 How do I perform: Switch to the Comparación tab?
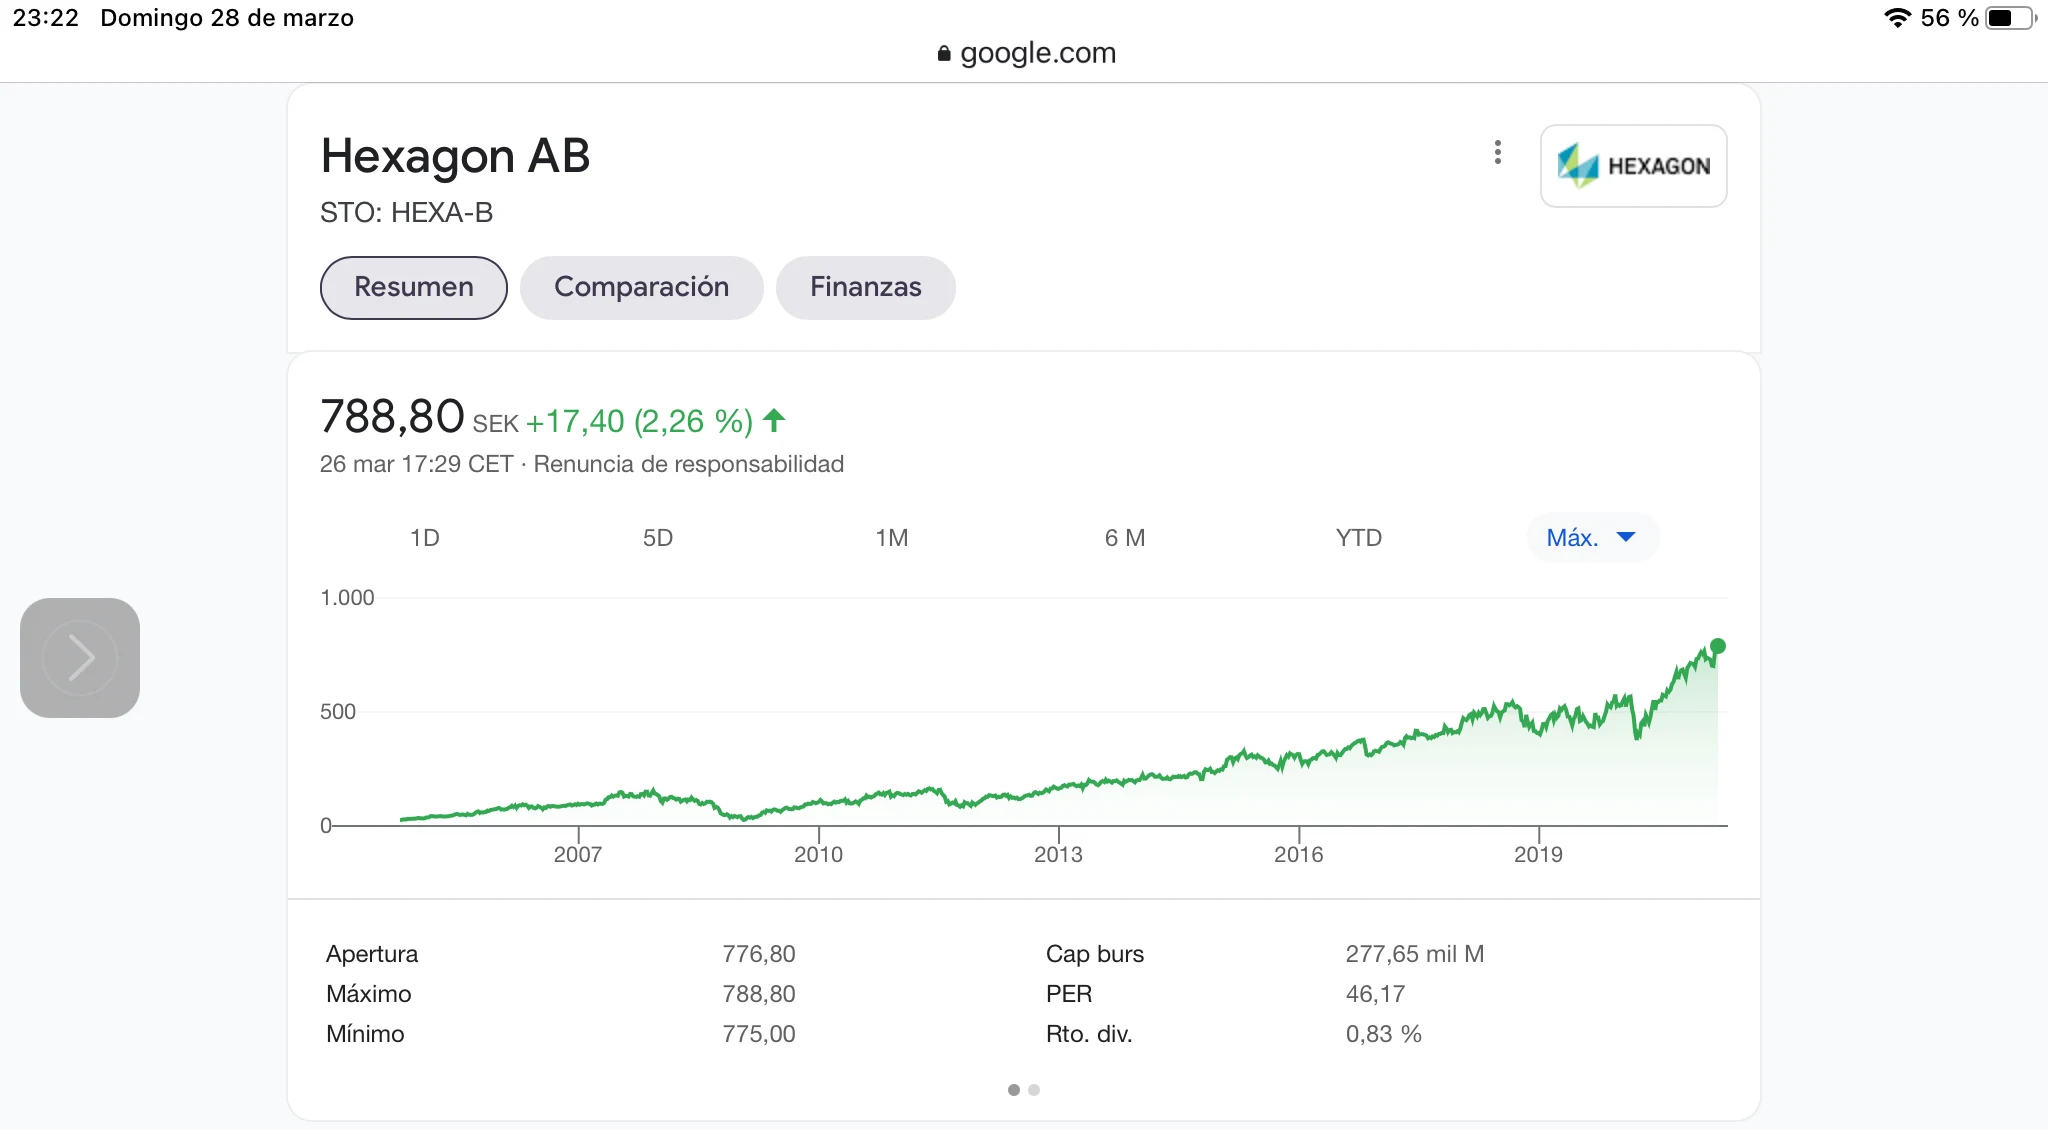pyautogui.click(x=641, y=288)
